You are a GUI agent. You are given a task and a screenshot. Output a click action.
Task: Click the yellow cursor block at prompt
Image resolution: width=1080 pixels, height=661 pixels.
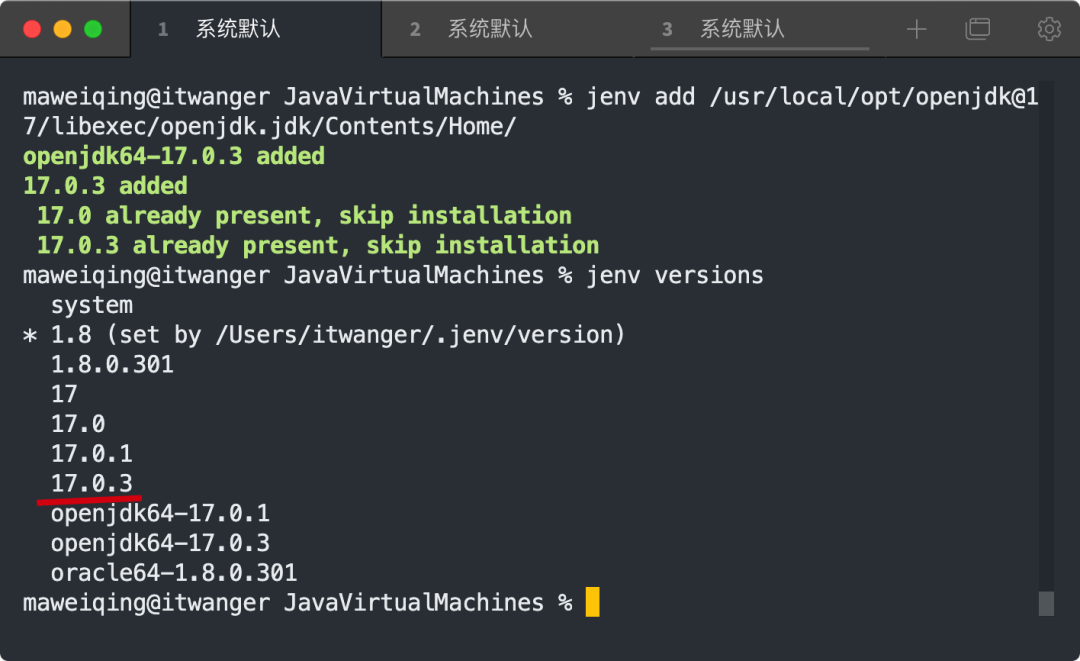pos(592,602)
